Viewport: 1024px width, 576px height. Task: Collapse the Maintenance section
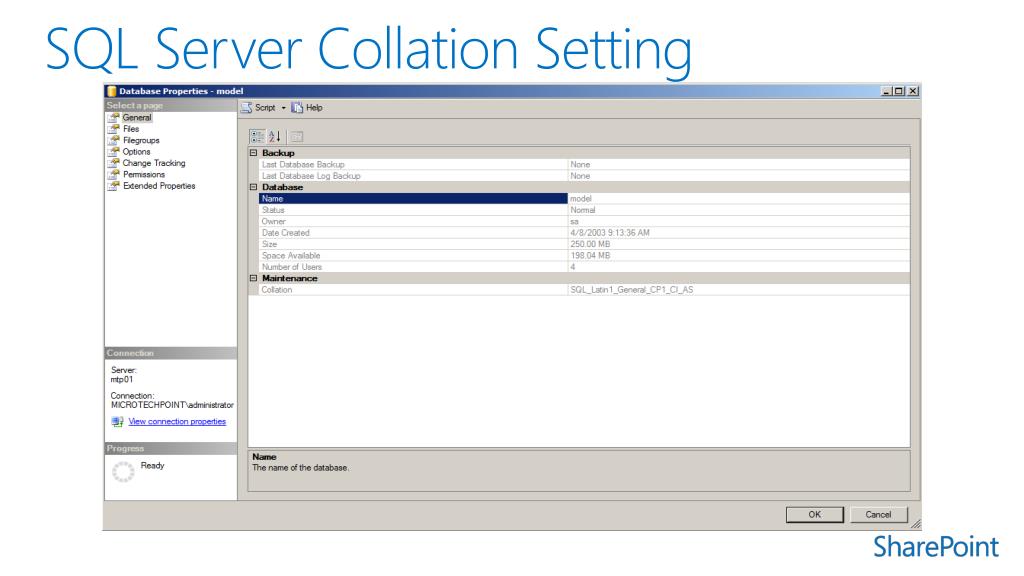(253, 278)
